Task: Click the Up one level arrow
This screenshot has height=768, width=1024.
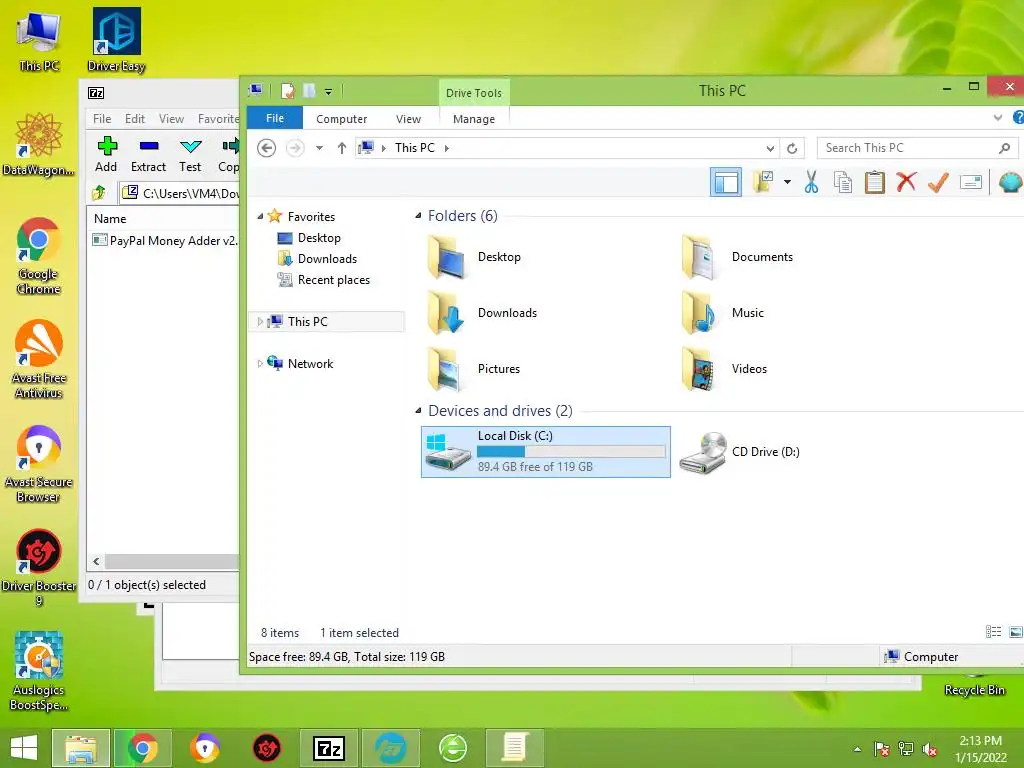Action: 342,148
